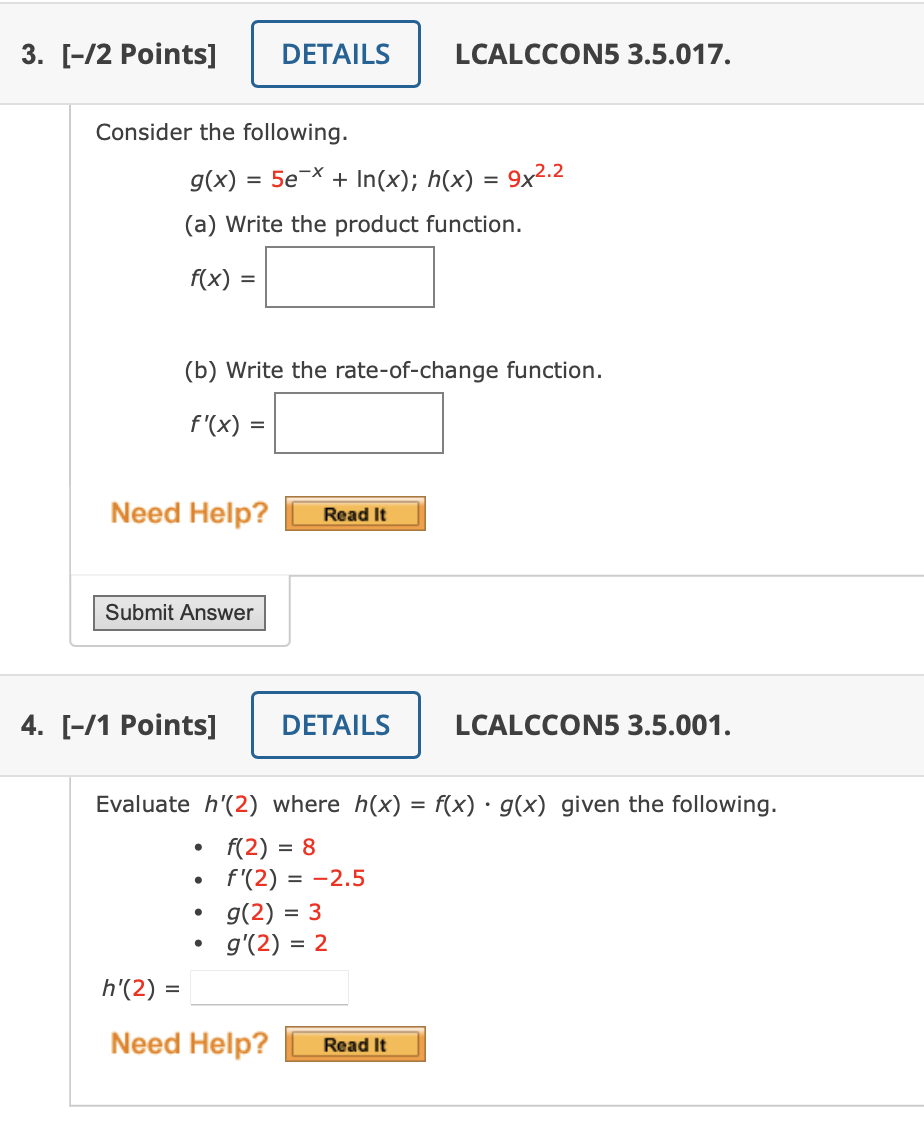Open DETAILS for question 4

335,724
